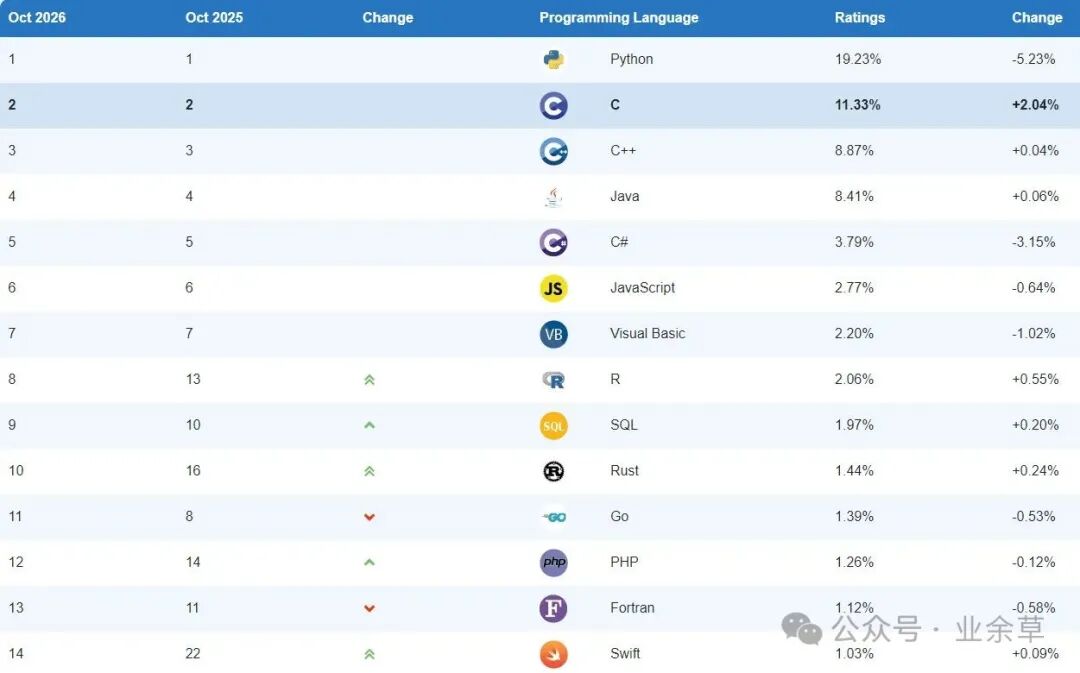
Task: Click the C# logo icon
Action: tap(553, 242)
